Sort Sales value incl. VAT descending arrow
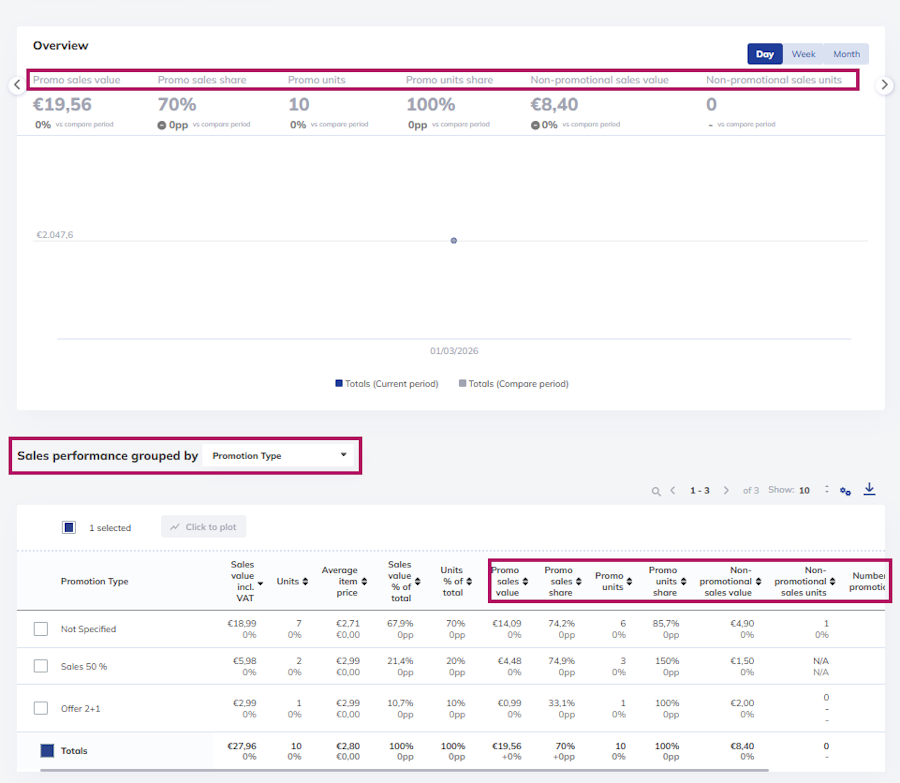Viewport: 900px width, 783px height. [x=260, y=583]
